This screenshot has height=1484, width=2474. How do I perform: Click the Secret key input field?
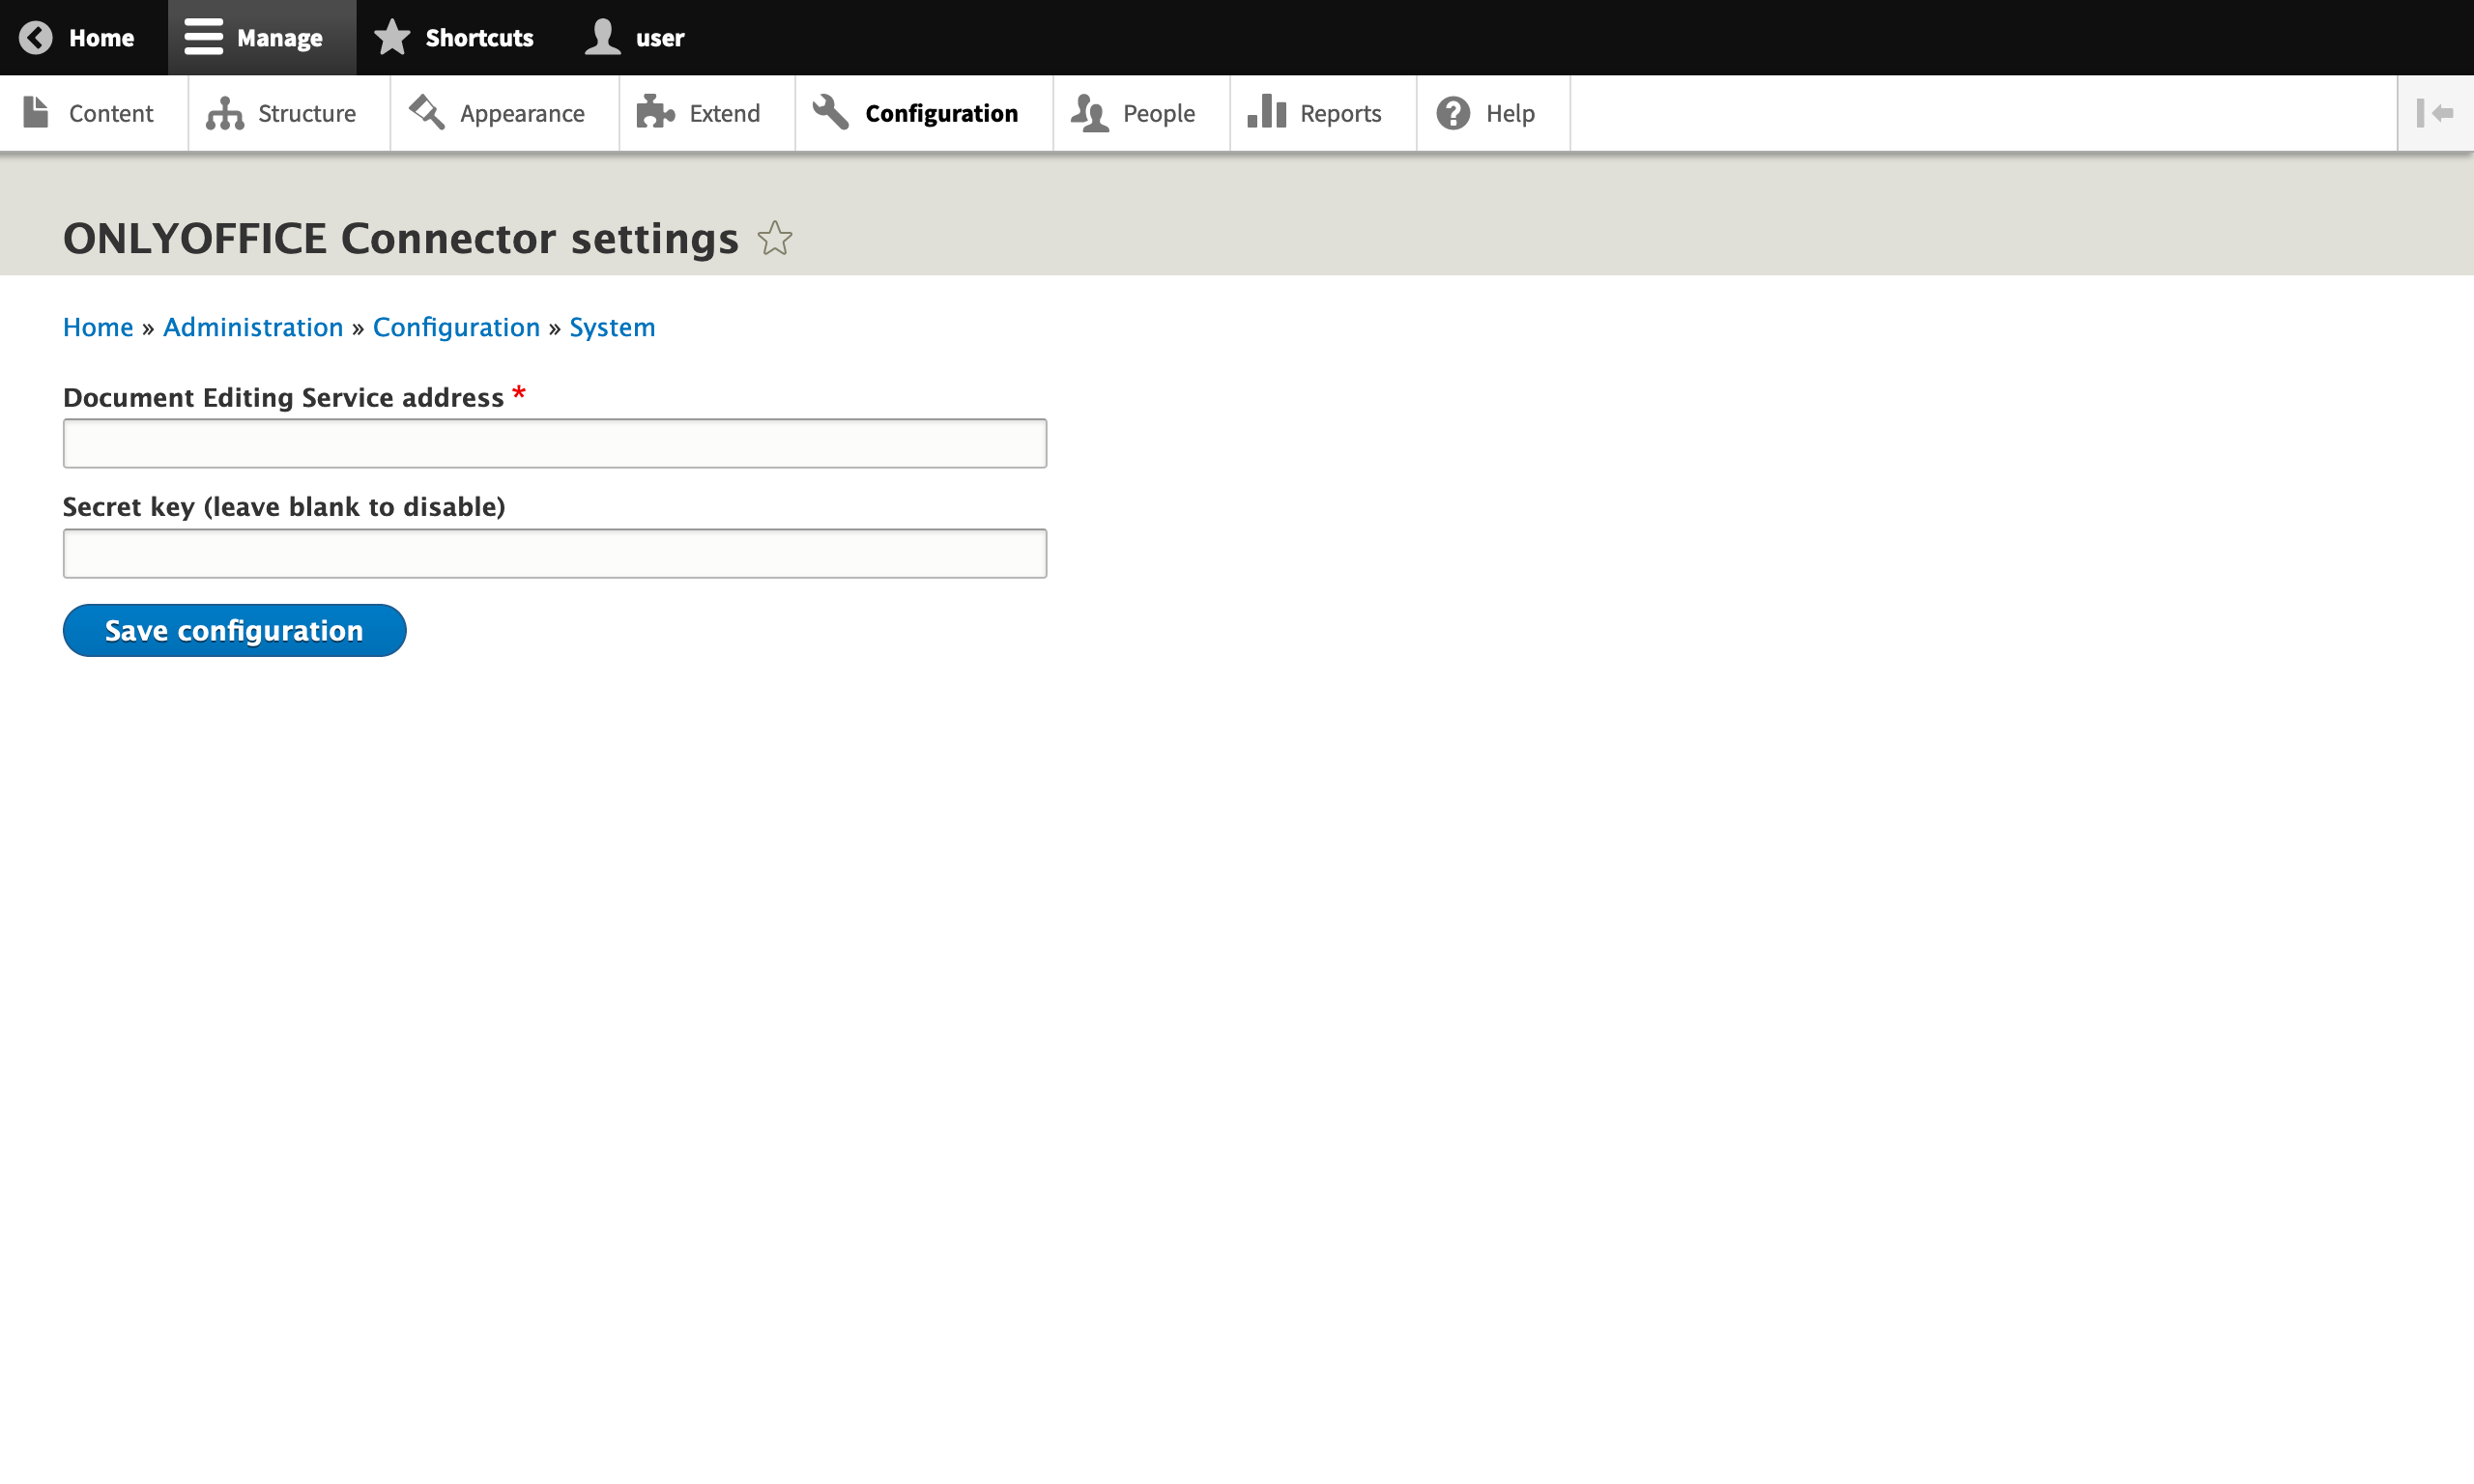tap(554, 553)
